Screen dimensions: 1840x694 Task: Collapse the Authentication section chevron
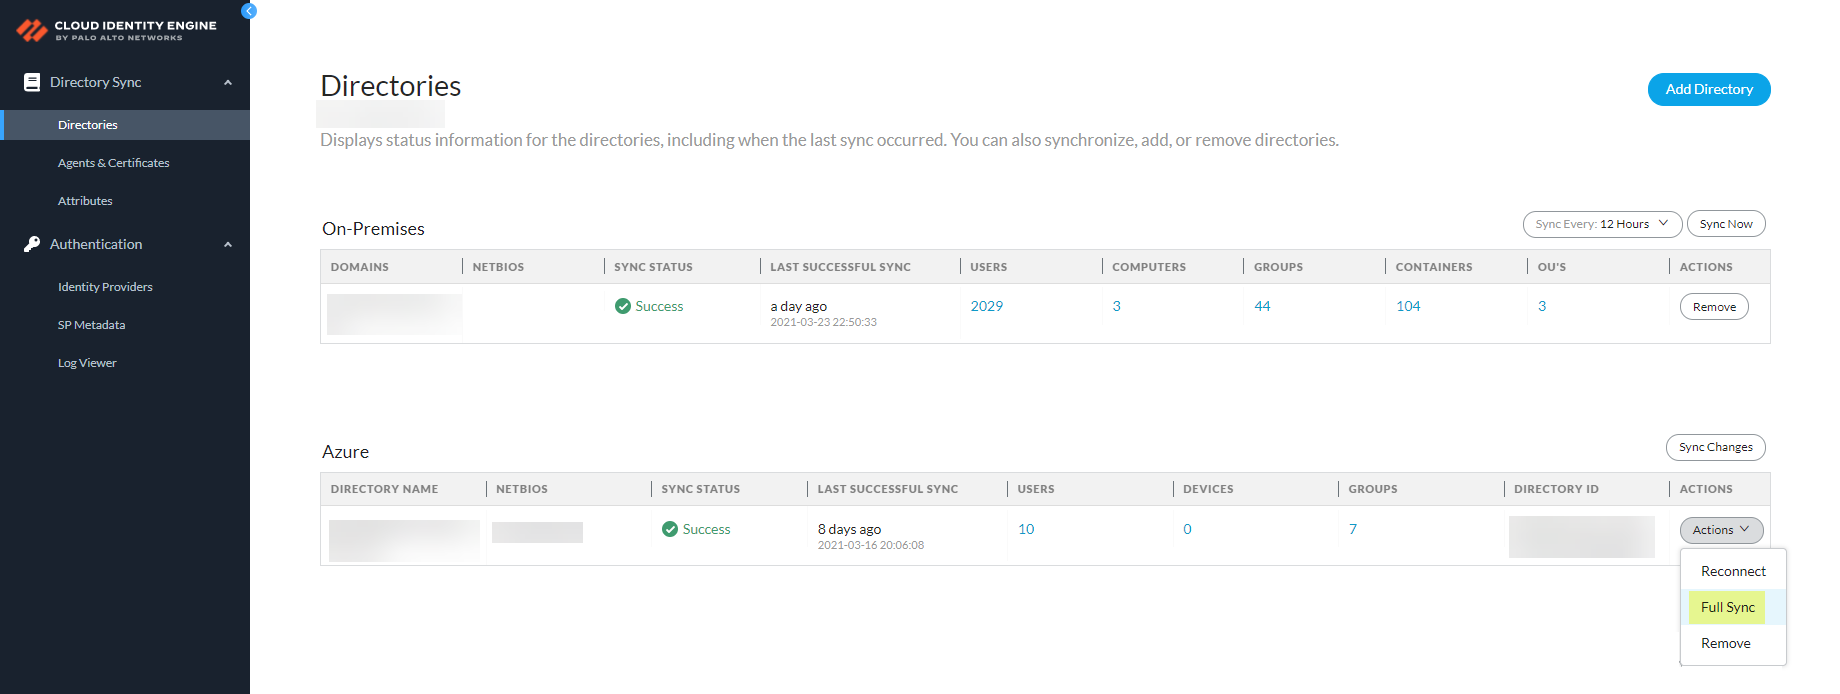pyautogui.click(x=228, y=244)
